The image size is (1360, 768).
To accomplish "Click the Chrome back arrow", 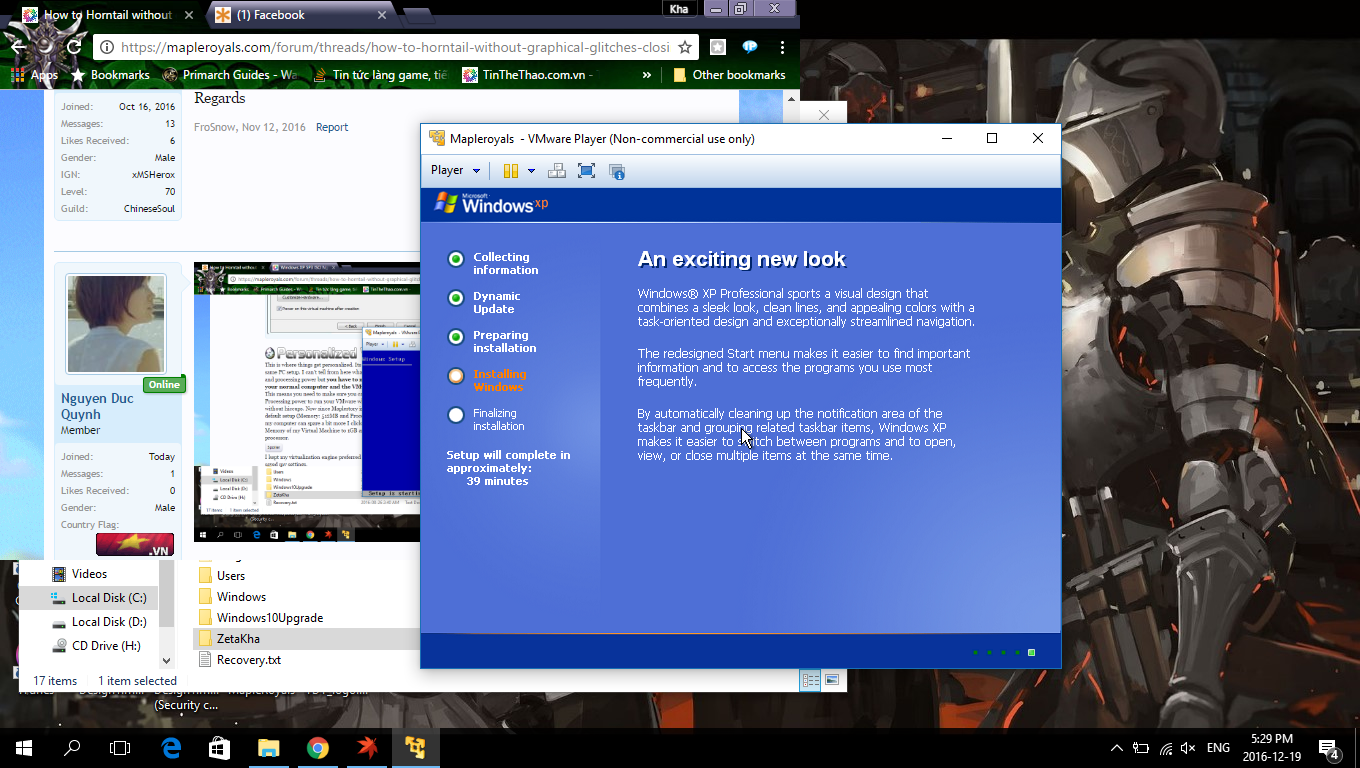I will pos(19,46).
